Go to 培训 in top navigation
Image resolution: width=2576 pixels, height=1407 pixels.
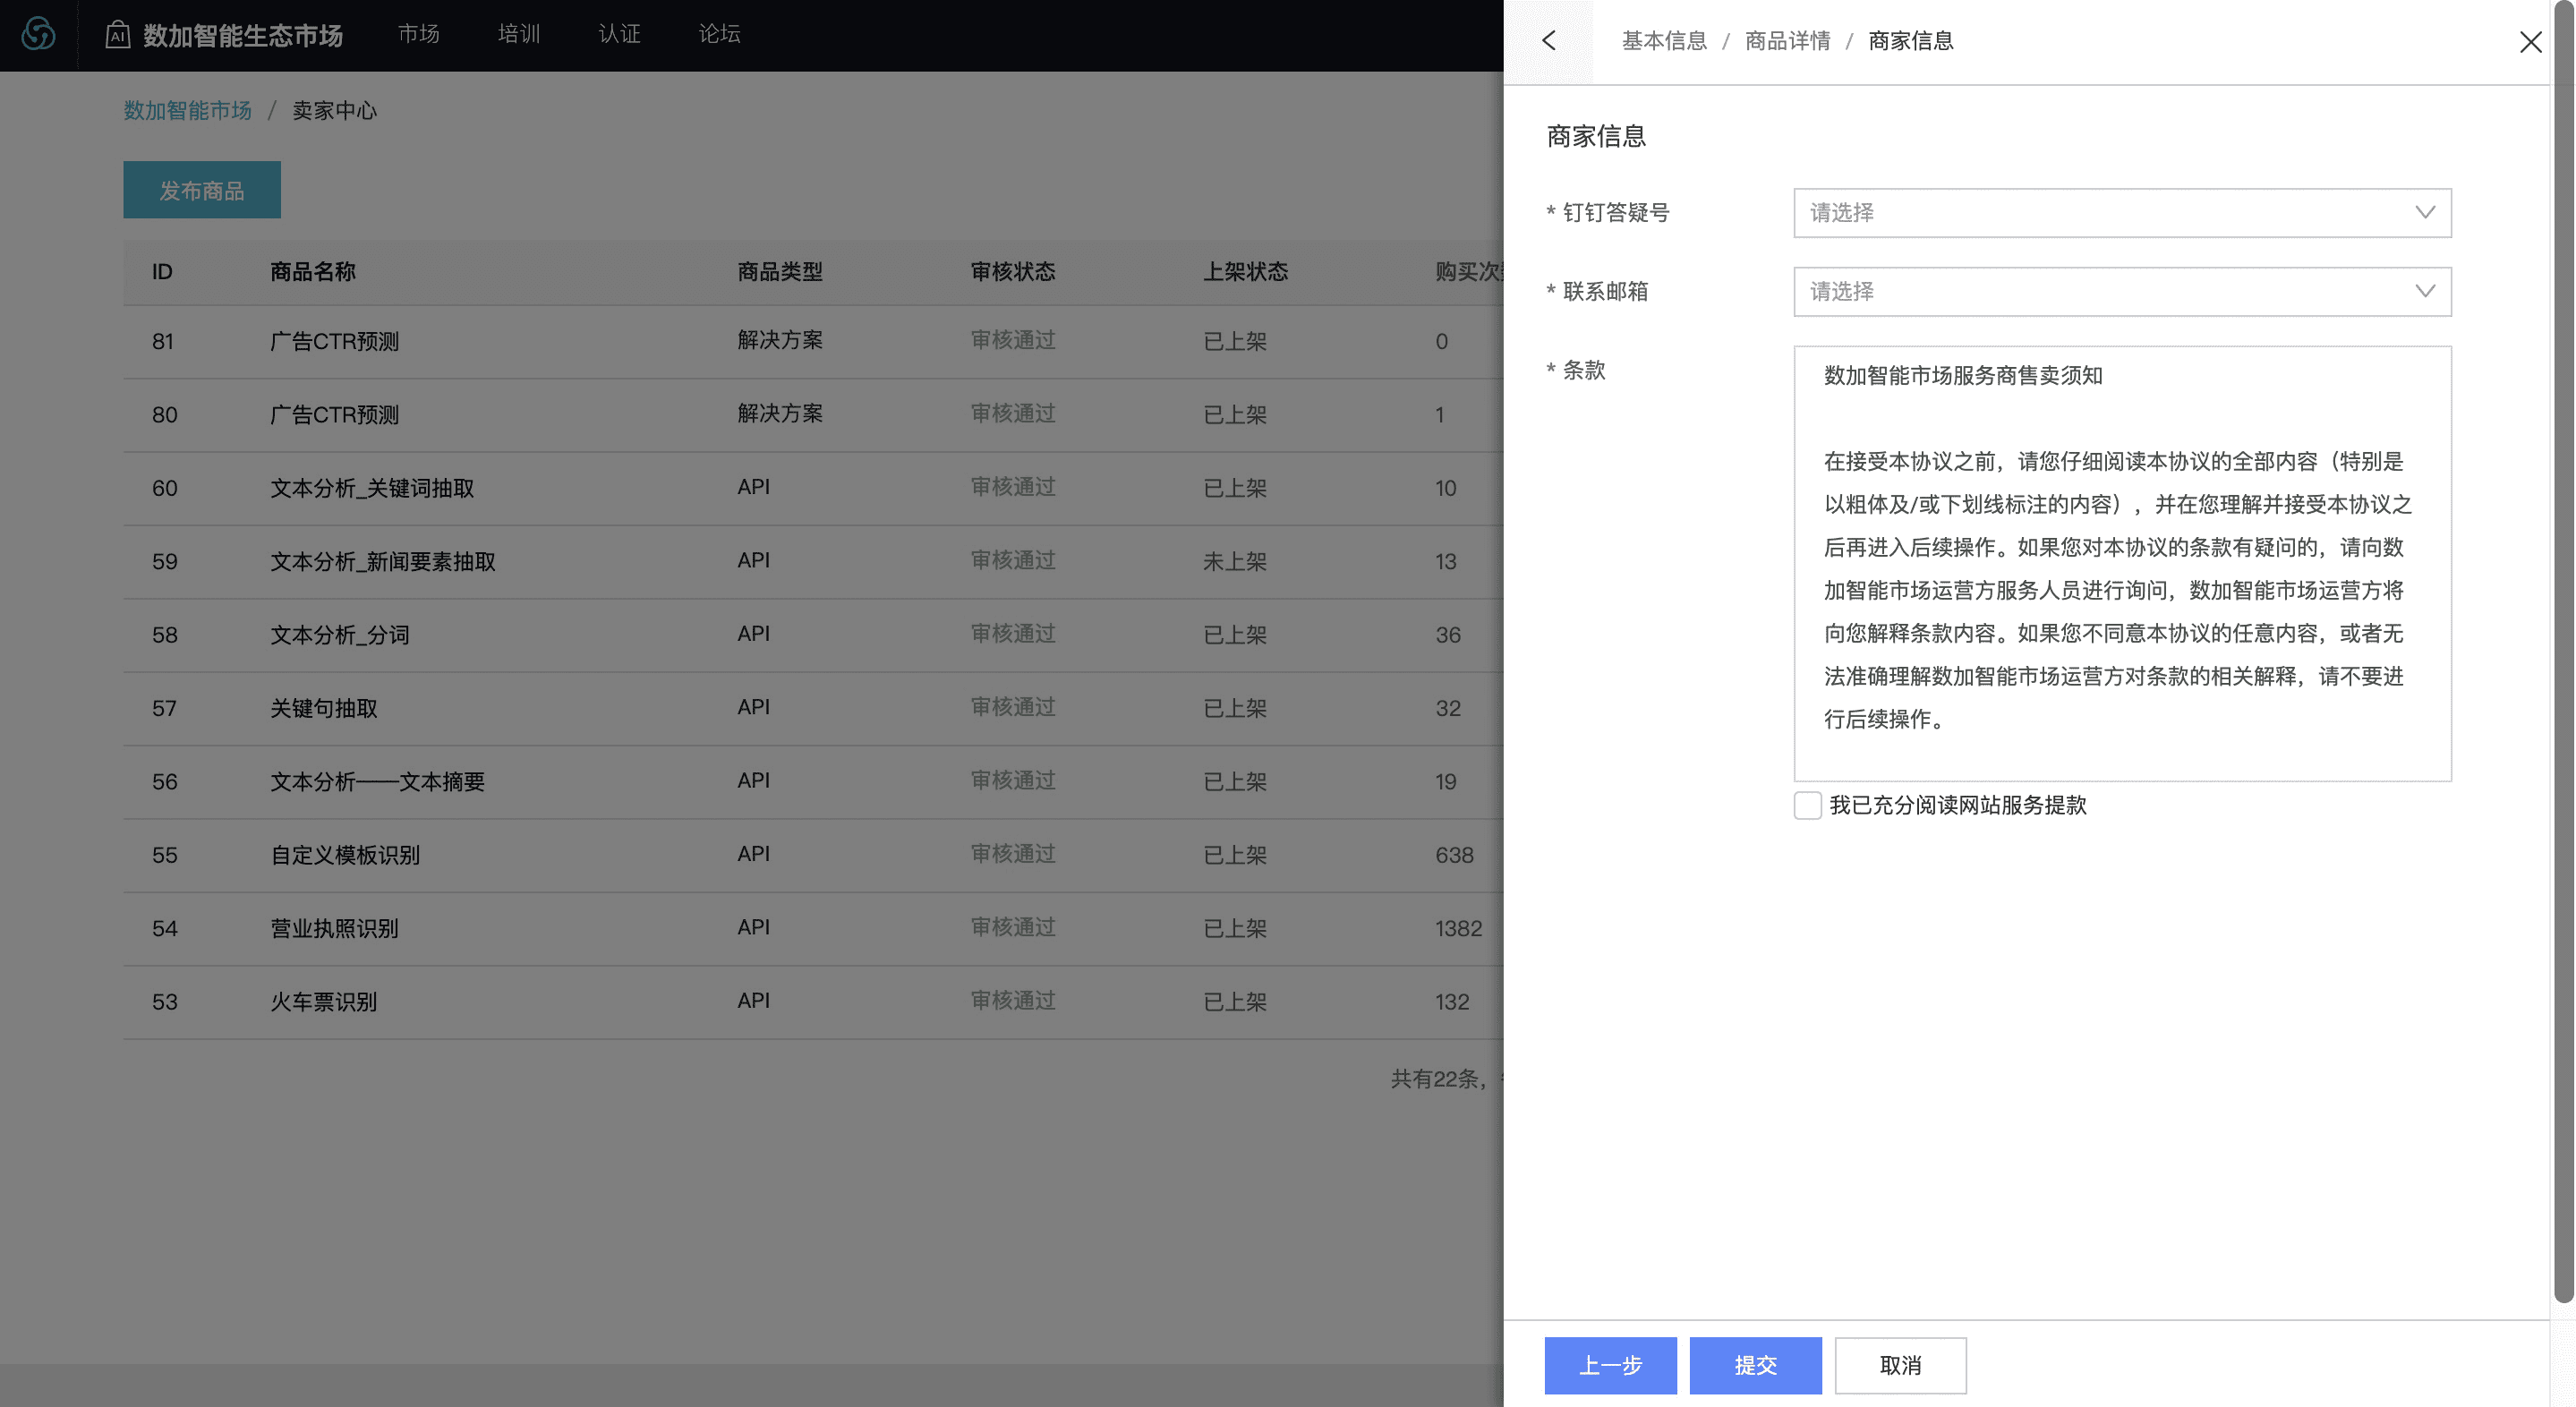click(519, 35)
